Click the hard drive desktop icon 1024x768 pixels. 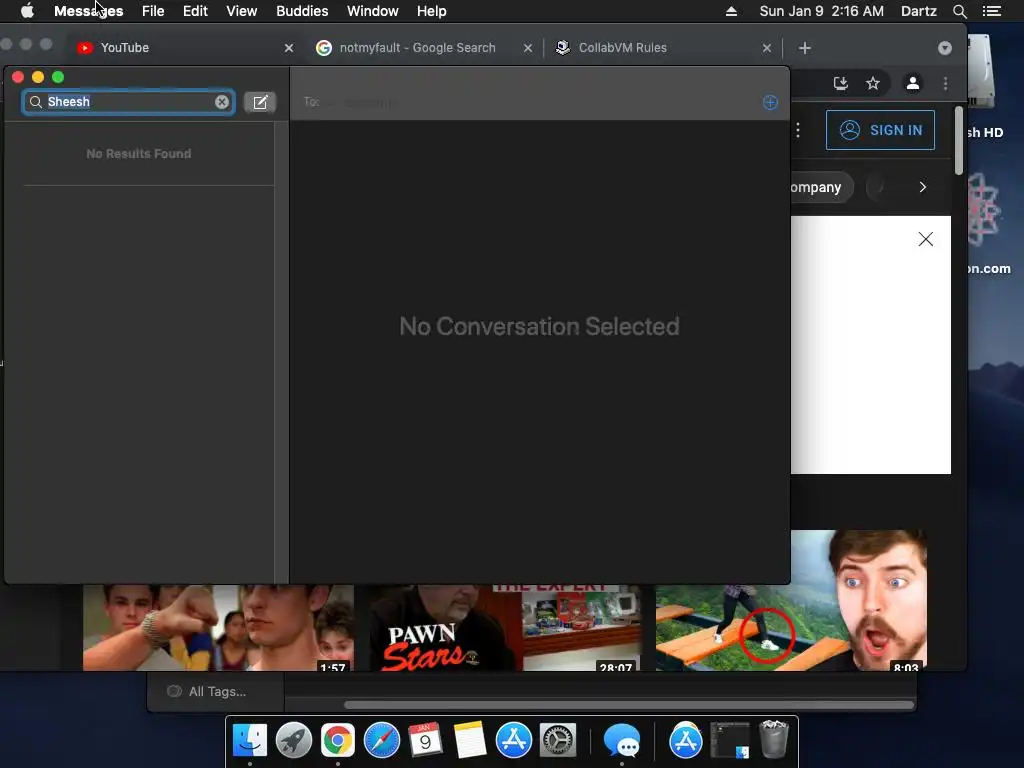coord(980,72)
